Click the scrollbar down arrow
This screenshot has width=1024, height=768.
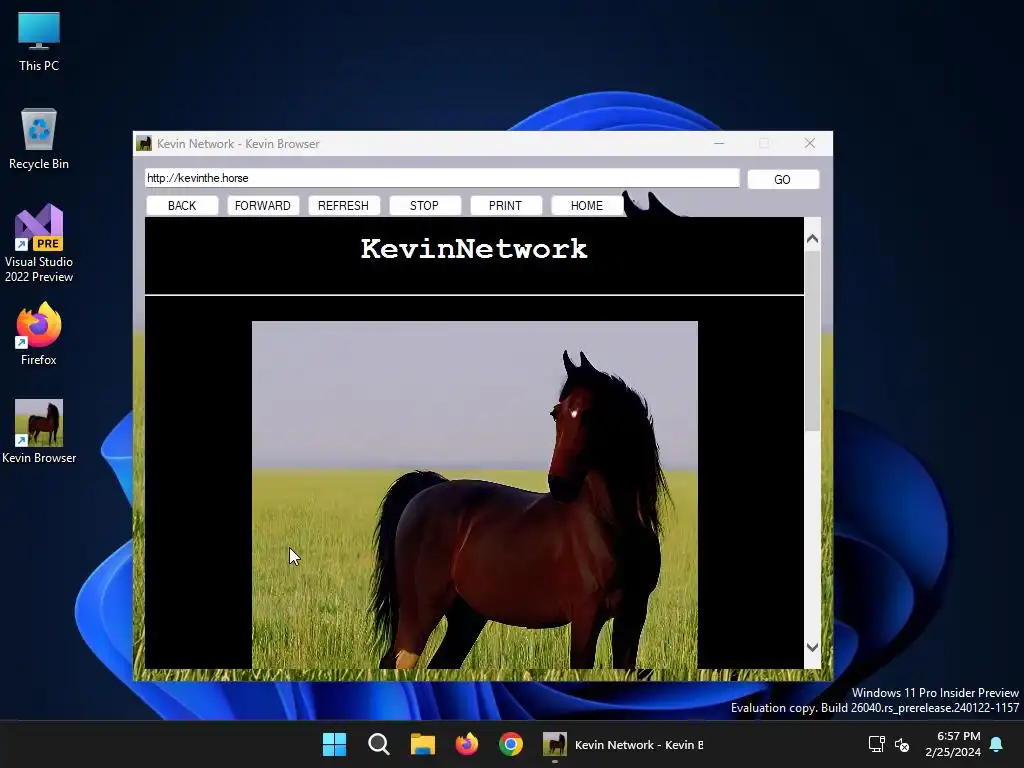click(x=812, y=648)
